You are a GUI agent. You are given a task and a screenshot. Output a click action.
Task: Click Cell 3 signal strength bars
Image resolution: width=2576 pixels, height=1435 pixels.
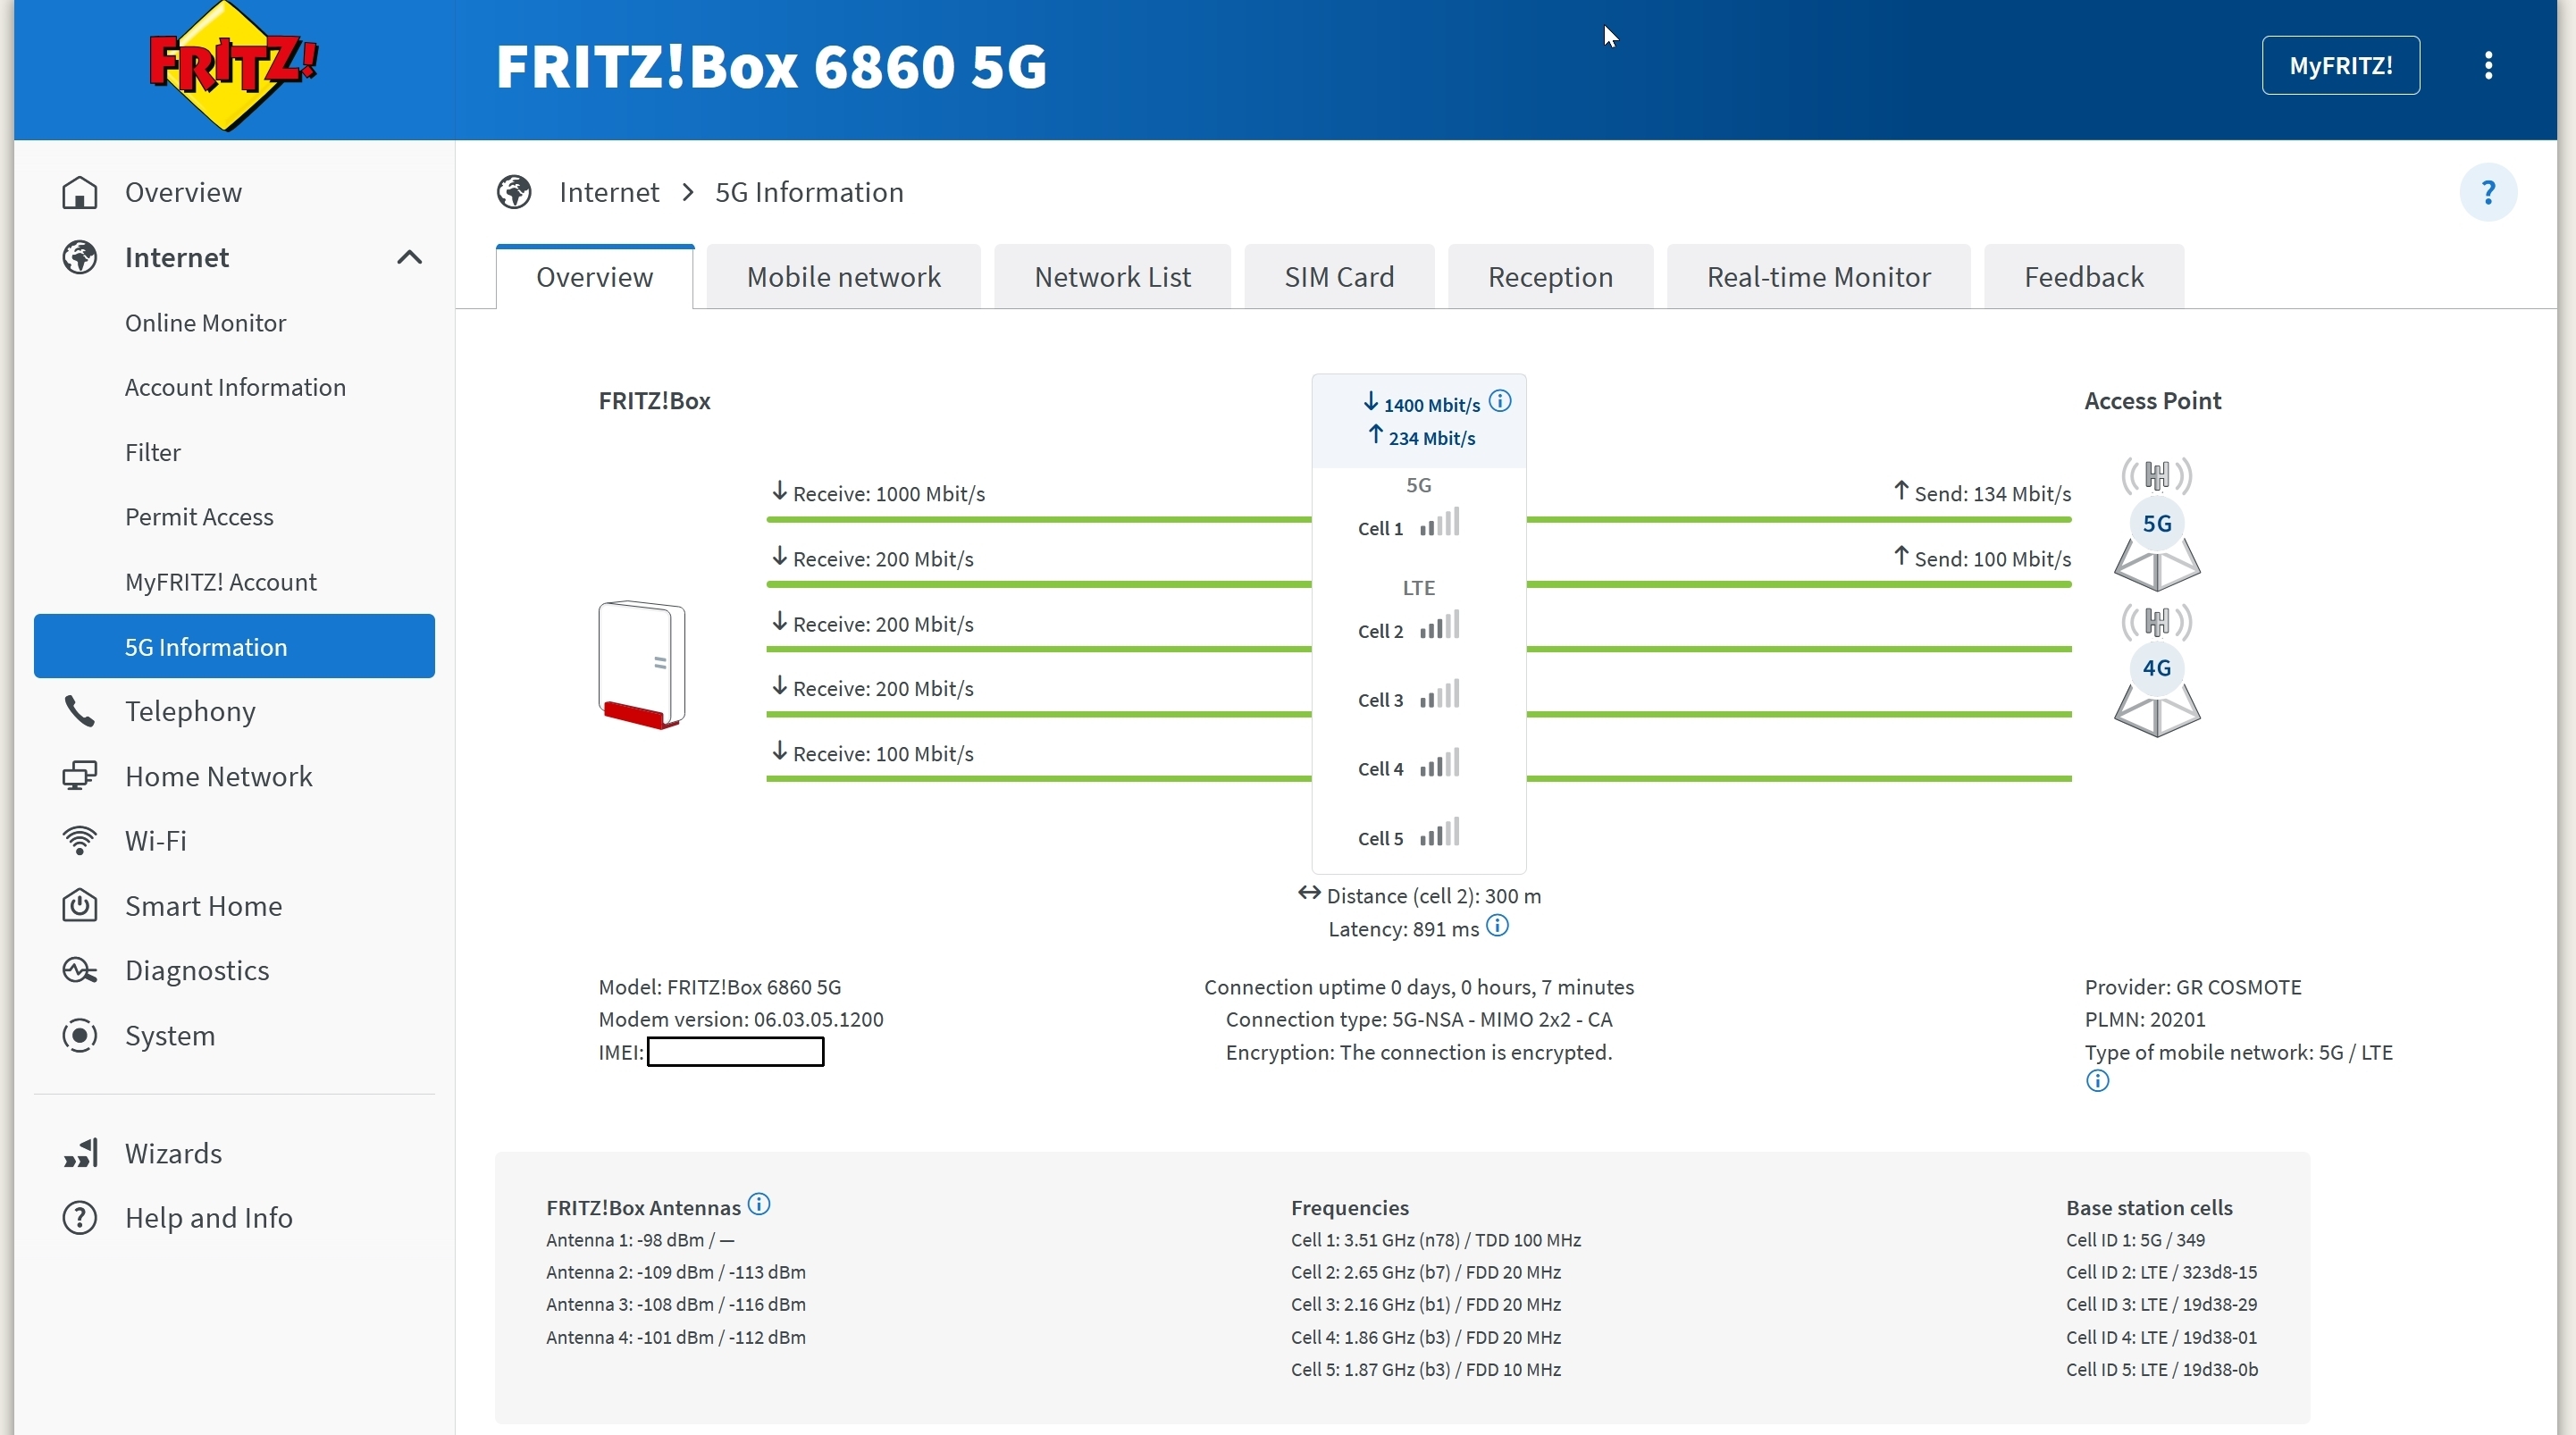click(1440, 694)
